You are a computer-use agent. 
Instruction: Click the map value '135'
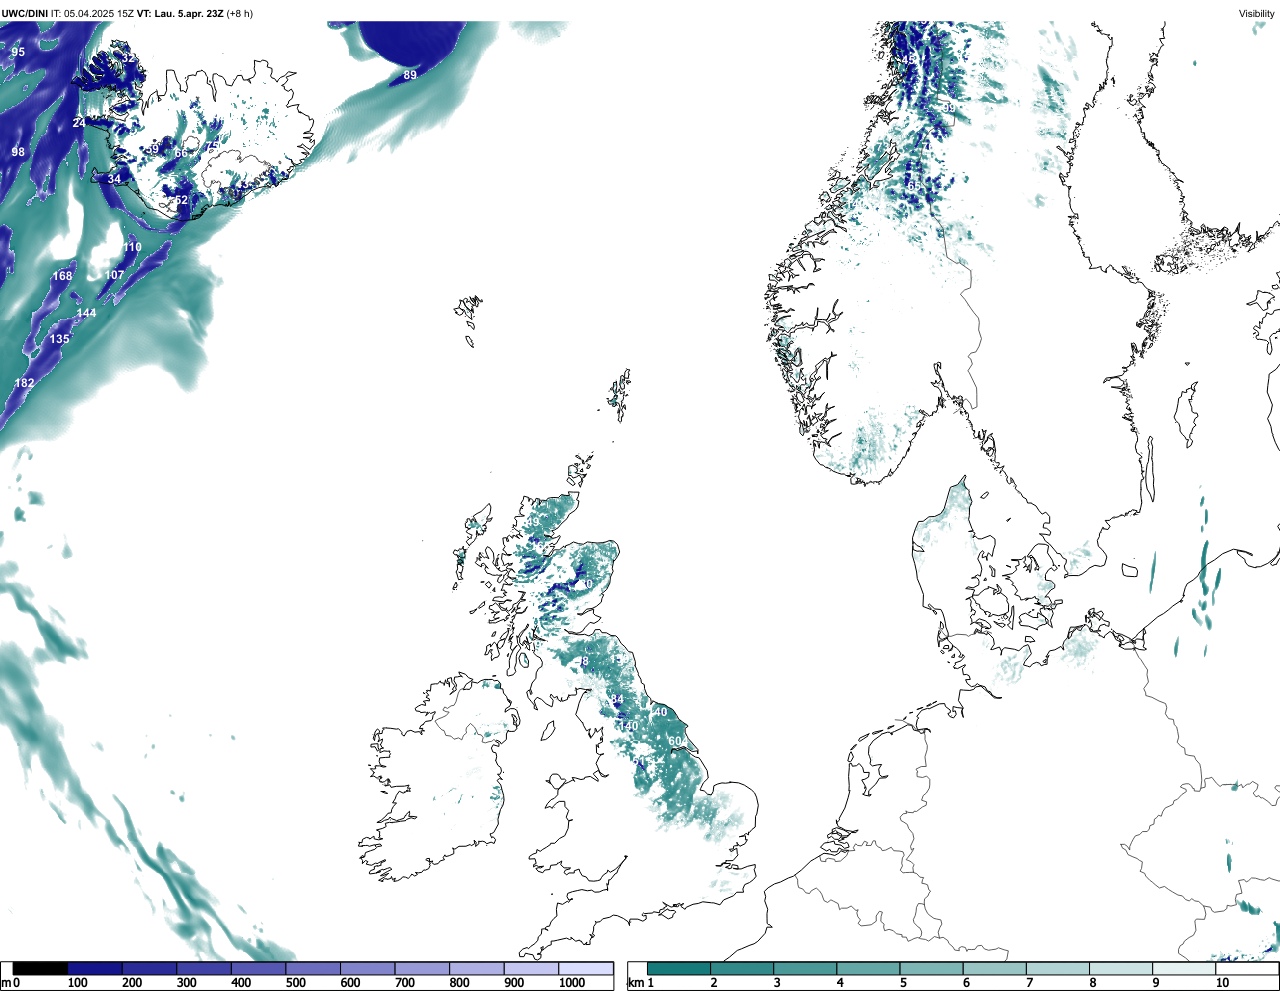(x=60, y=339)
